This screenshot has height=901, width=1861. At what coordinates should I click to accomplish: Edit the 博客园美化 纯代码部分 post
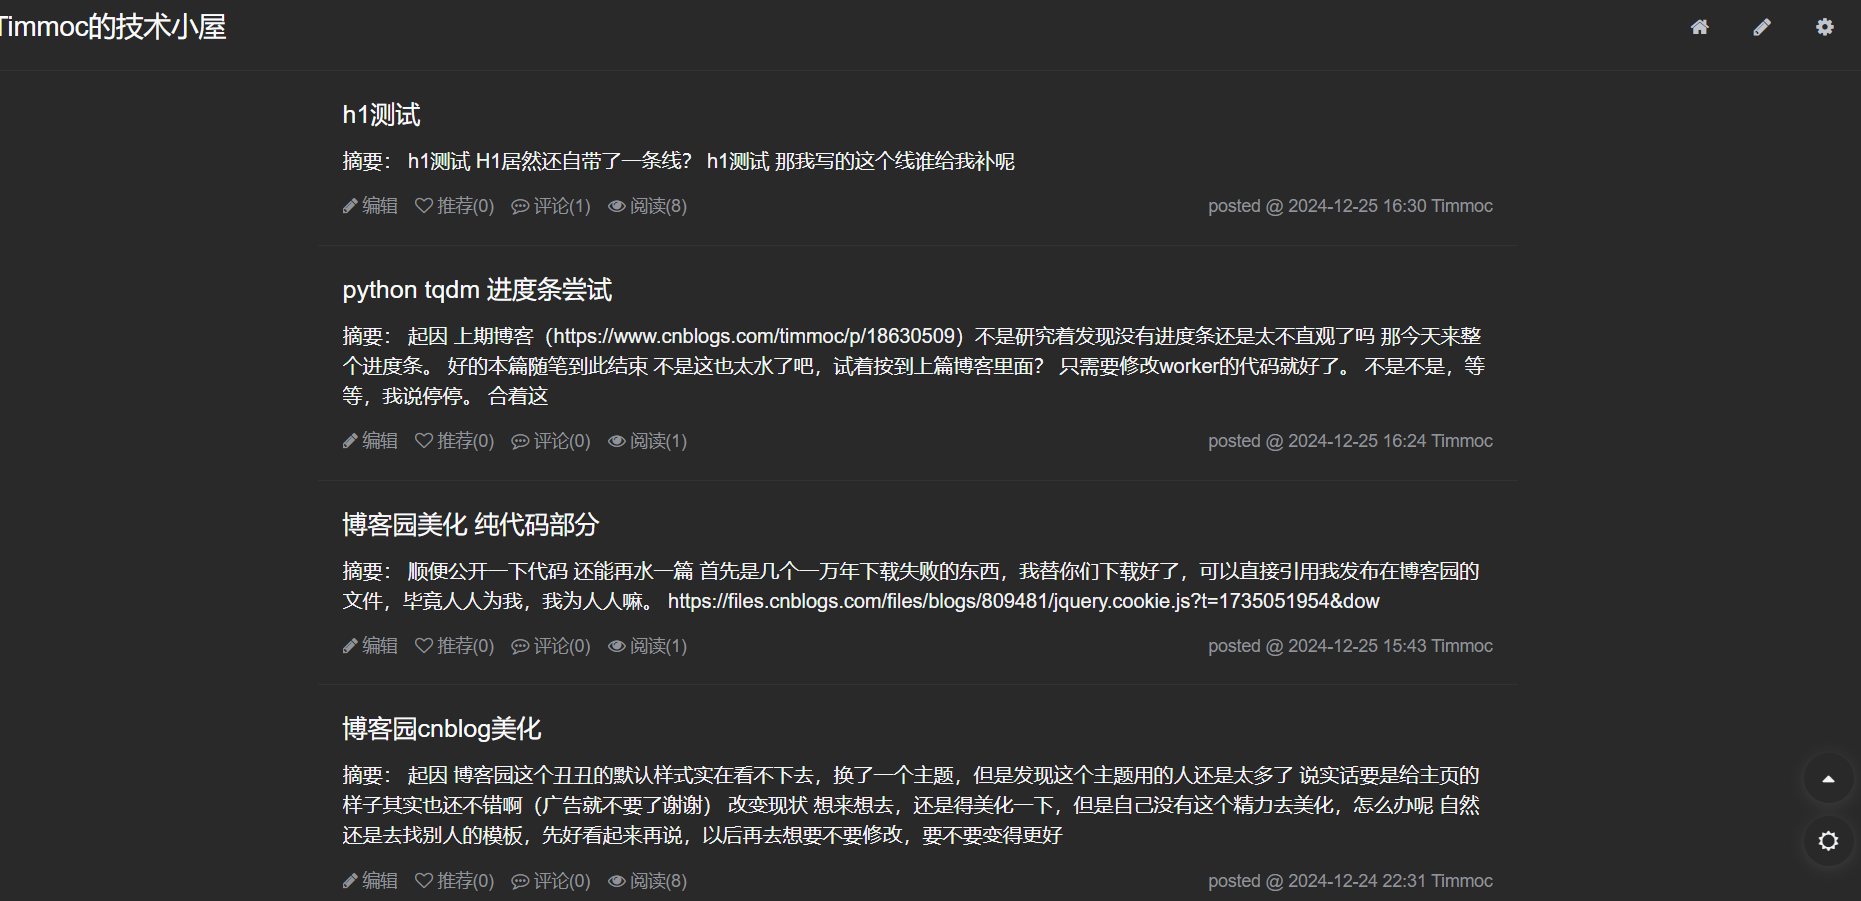tap(370, 646)
